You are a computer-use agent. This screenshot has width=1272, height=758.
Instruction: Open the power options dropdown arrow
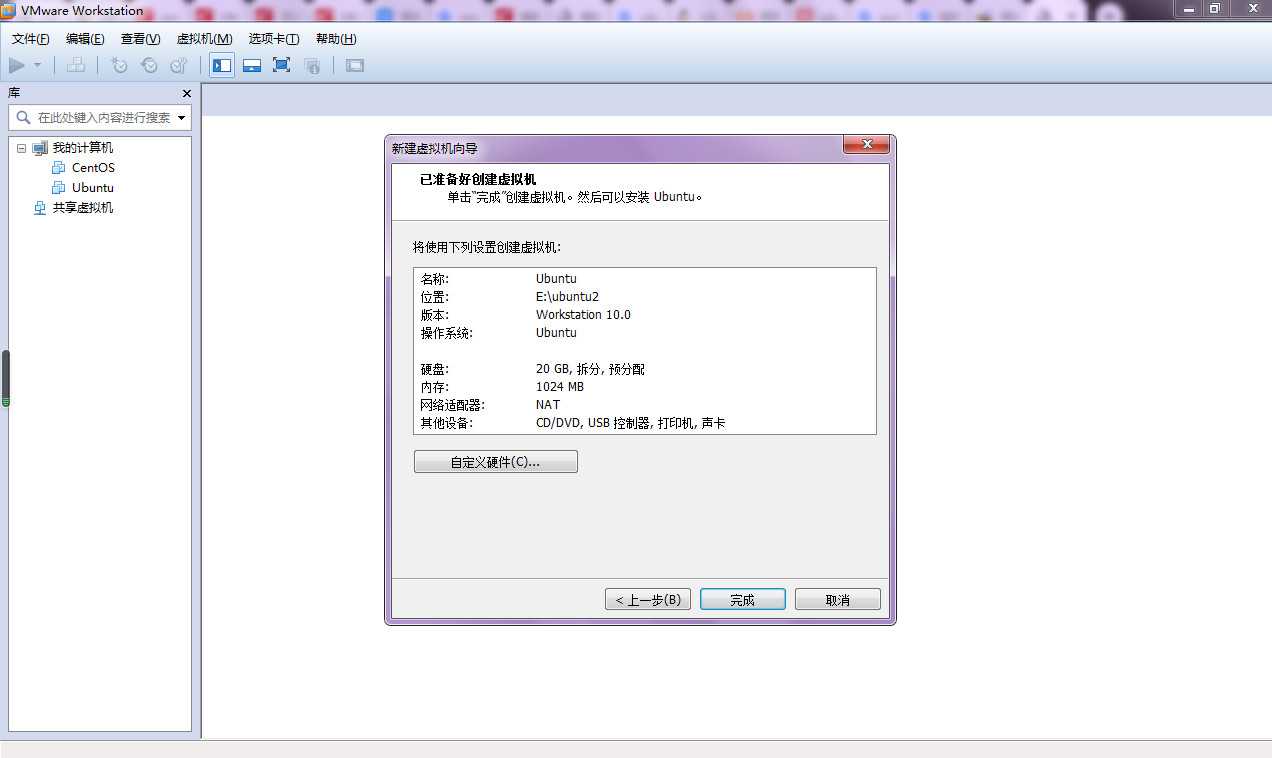(x=38, y=65)
